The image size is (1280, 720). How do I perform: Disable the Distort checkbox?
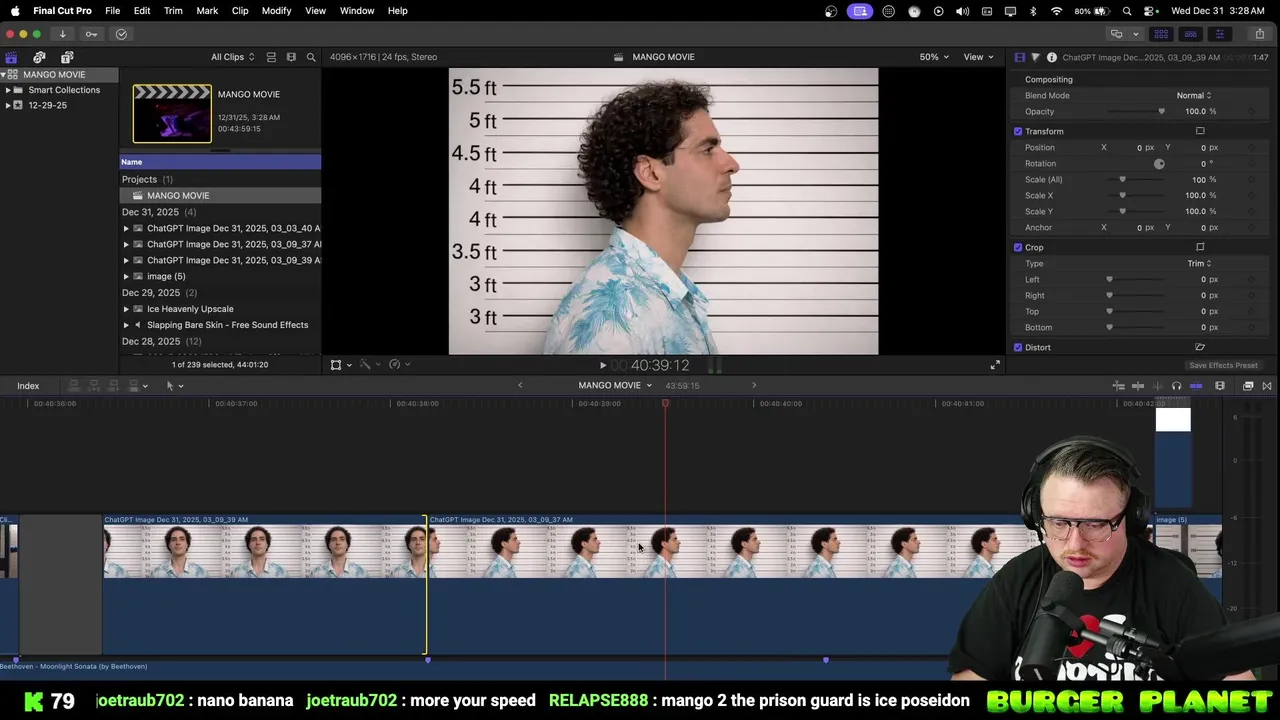tap(1018, 347)
